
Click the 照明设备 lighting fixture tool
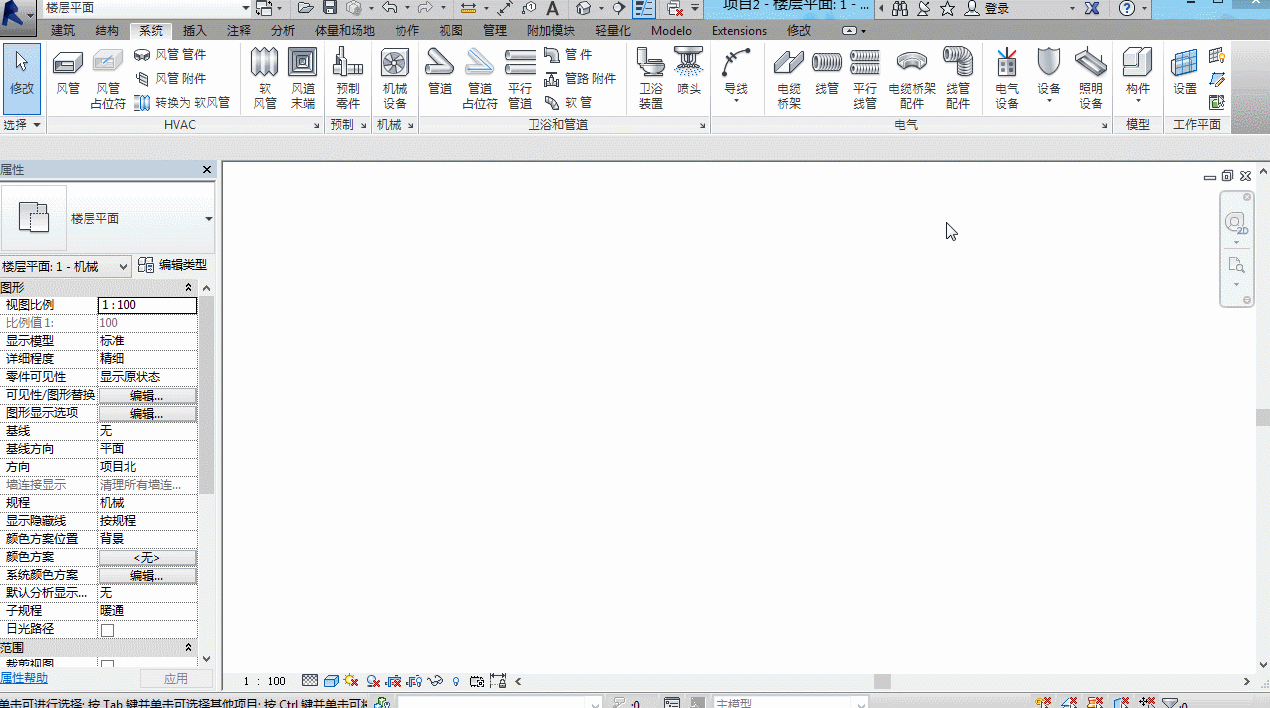1091,79
